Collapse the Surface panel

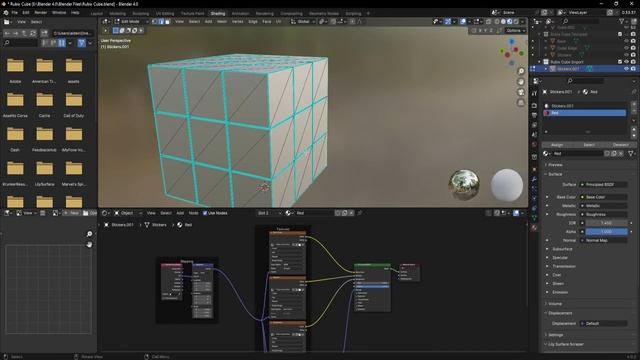[x=555, y=174]
